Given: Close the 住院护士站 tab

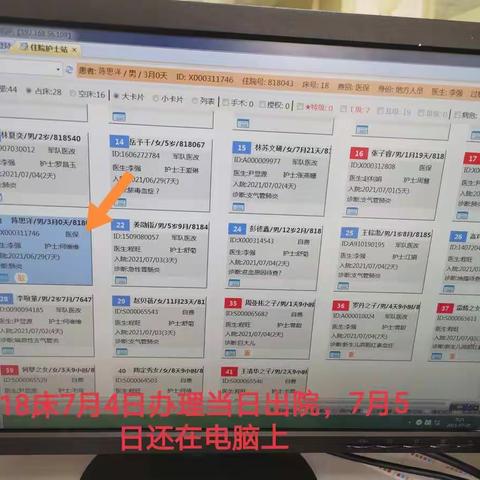Looking at the screenshot, I should click(75, 49).
